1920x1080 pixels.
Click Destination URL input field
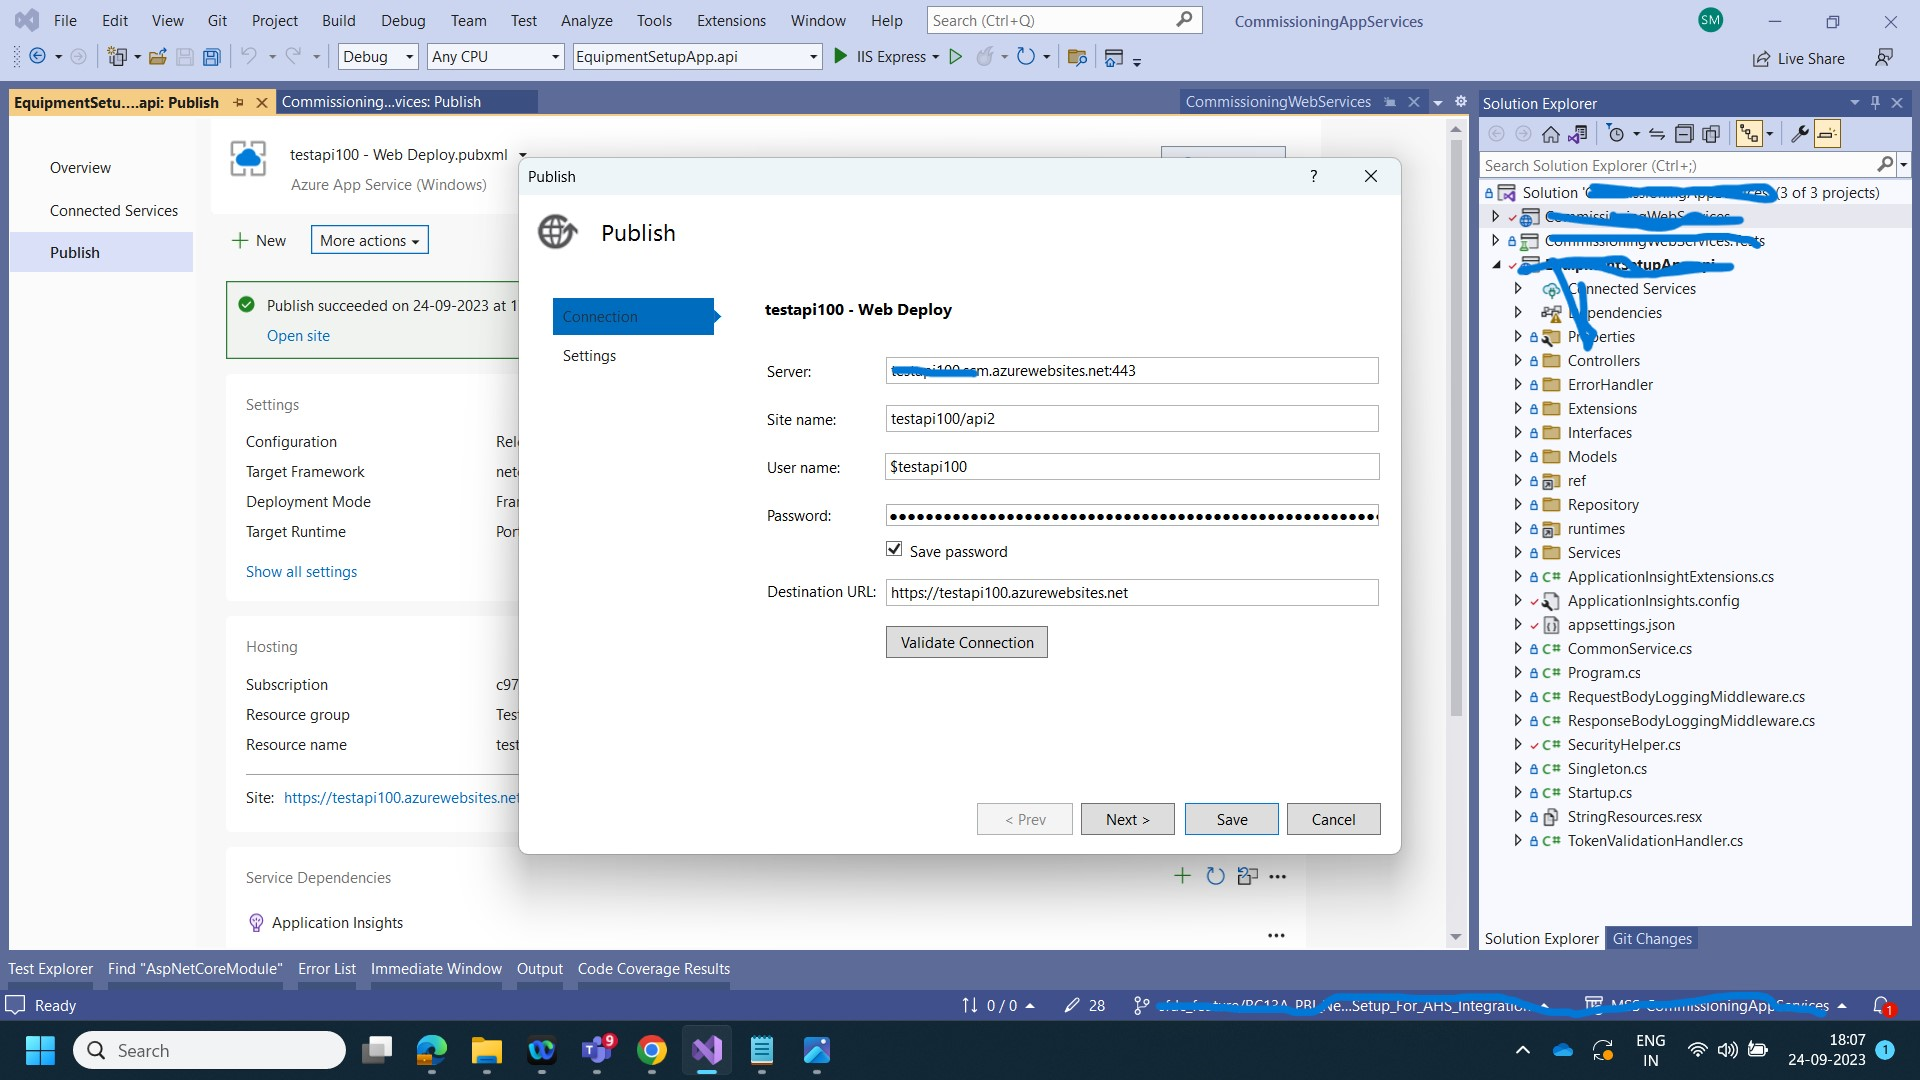[1131, 592]
